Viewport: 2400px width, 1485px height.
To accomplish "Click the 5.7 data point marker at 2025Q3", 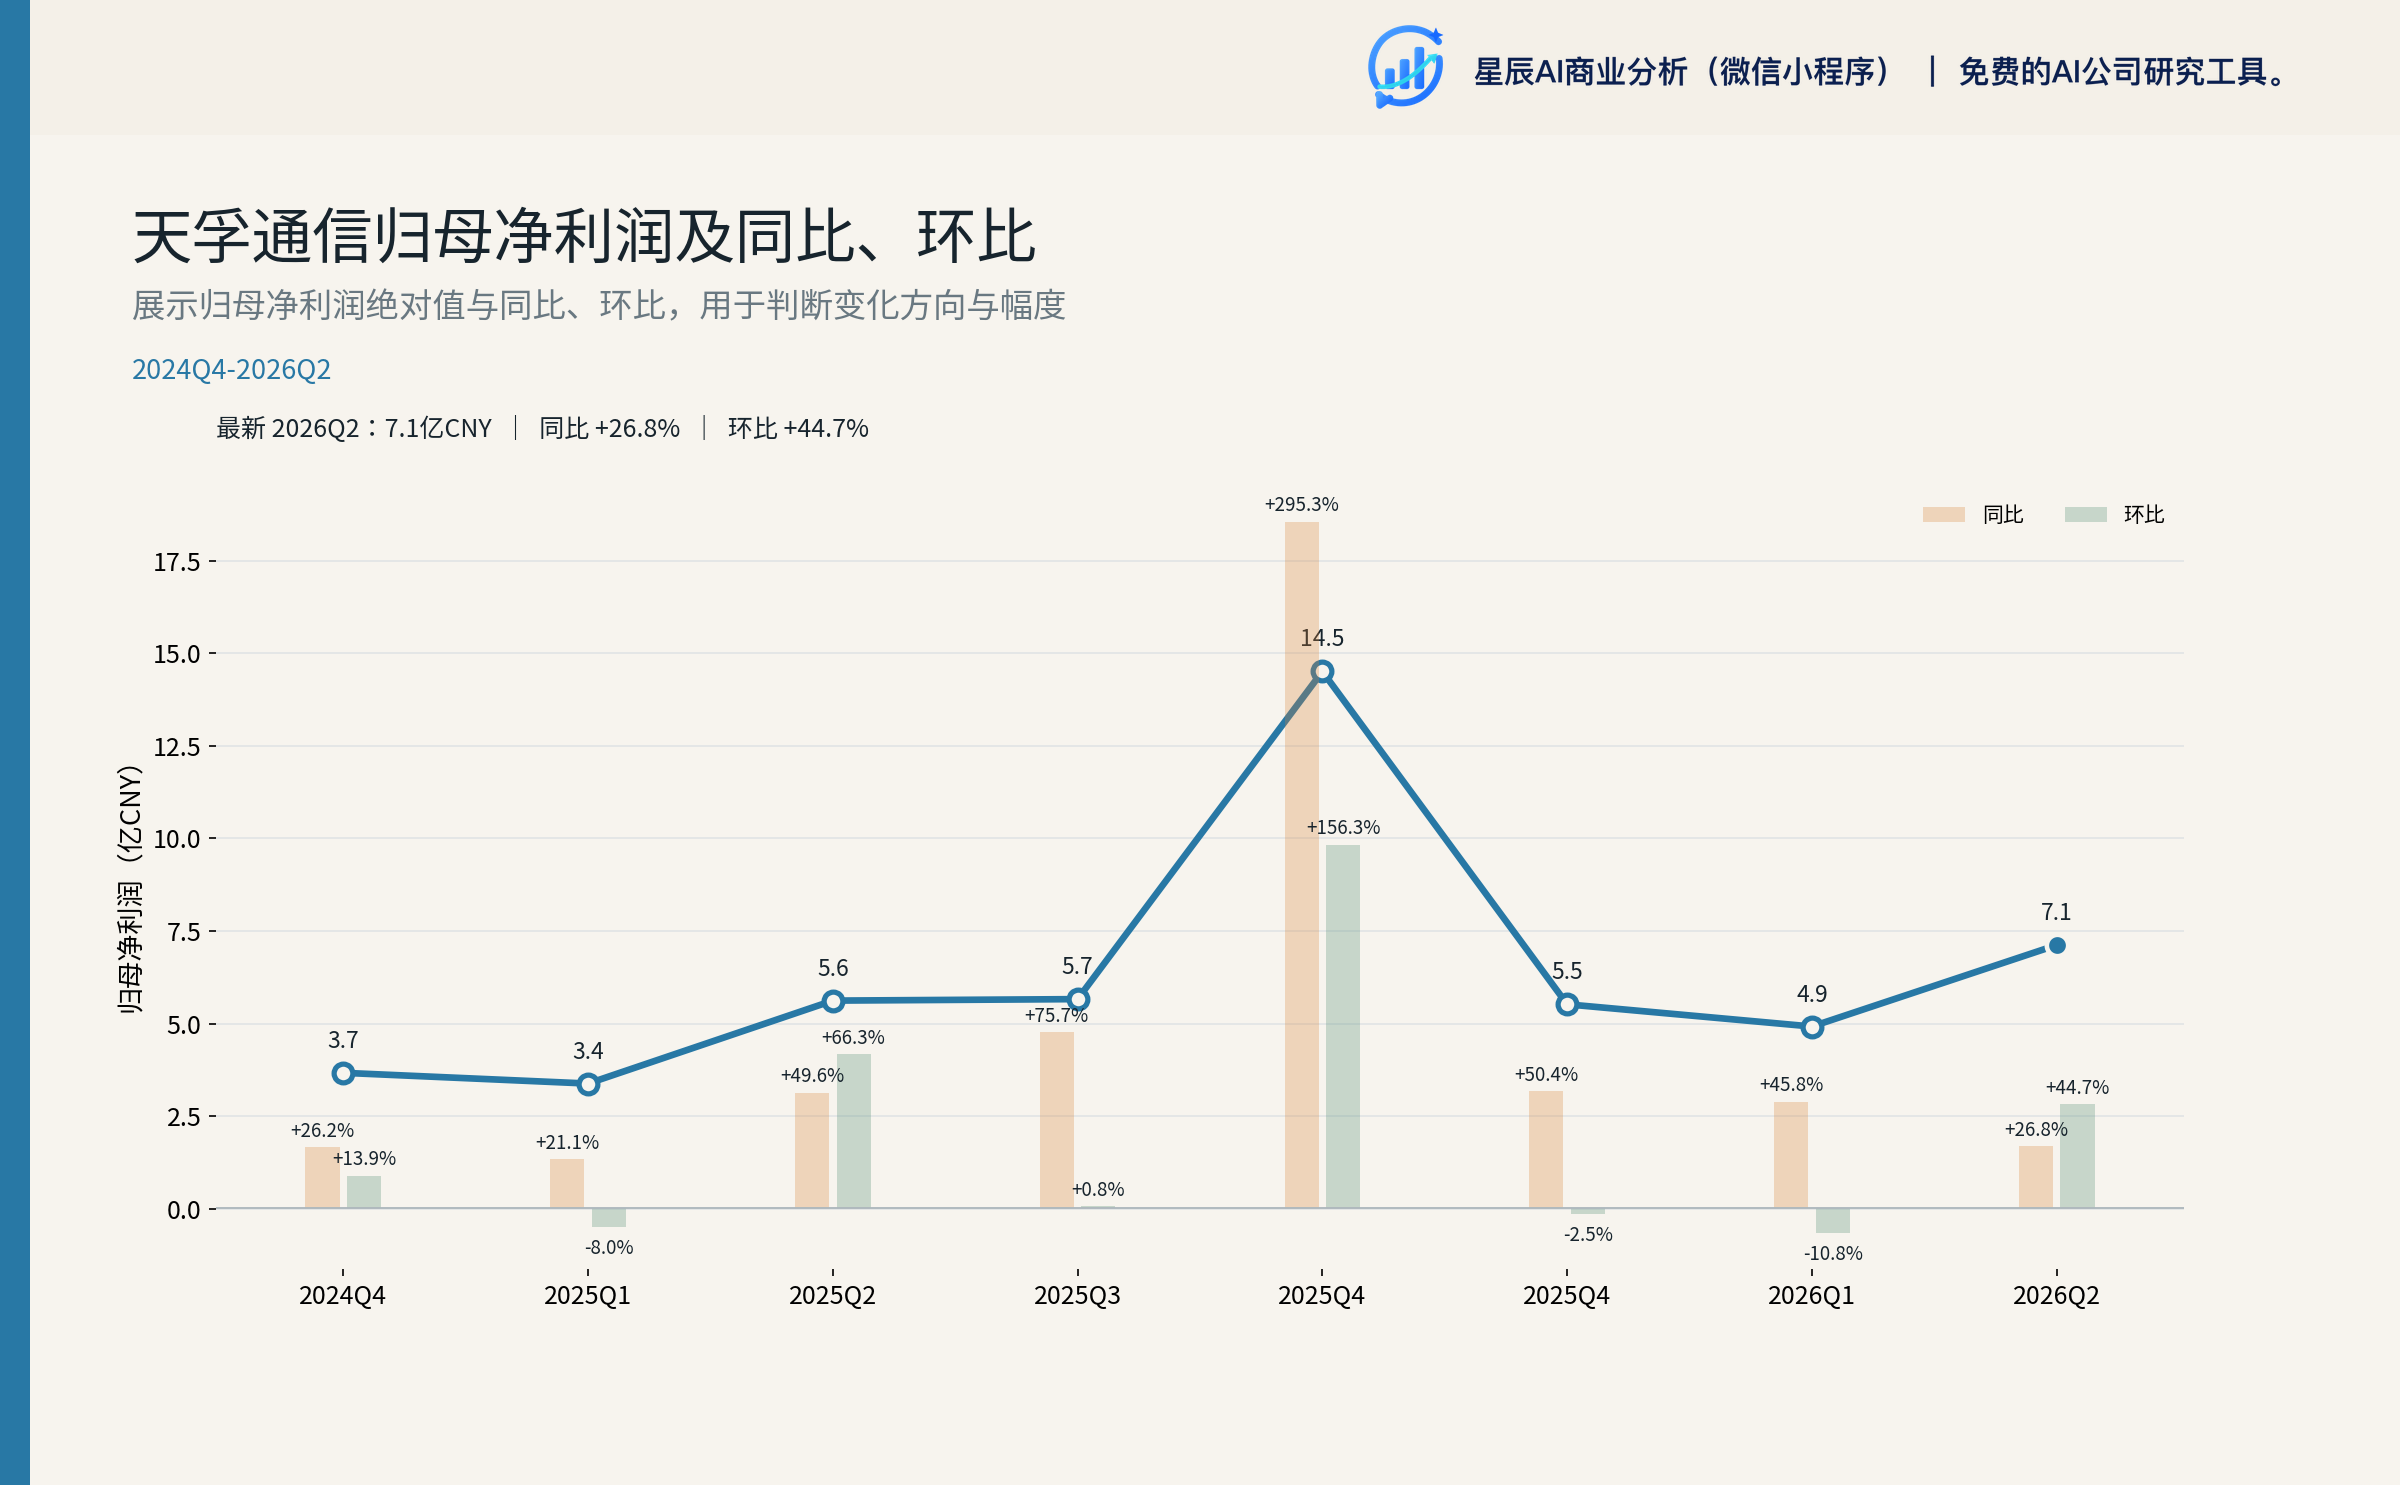I will [1078, 999].
